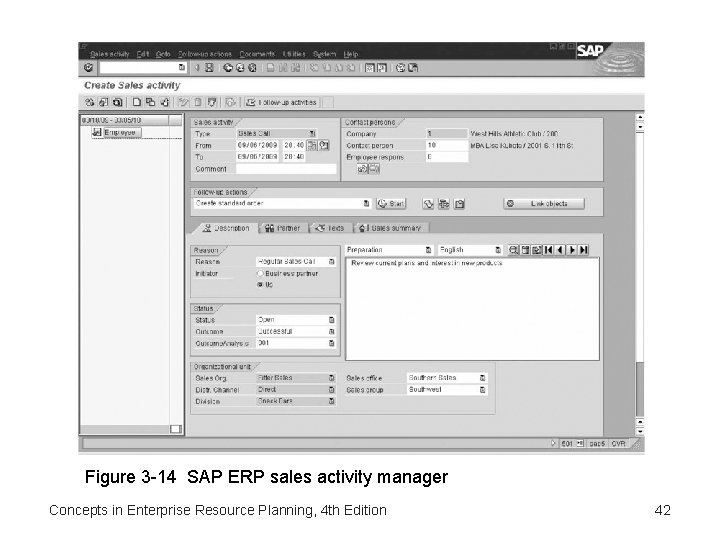Click the hierarchy icon beside Start button
The image size is (720, 540).
click(x=444, y=203)
